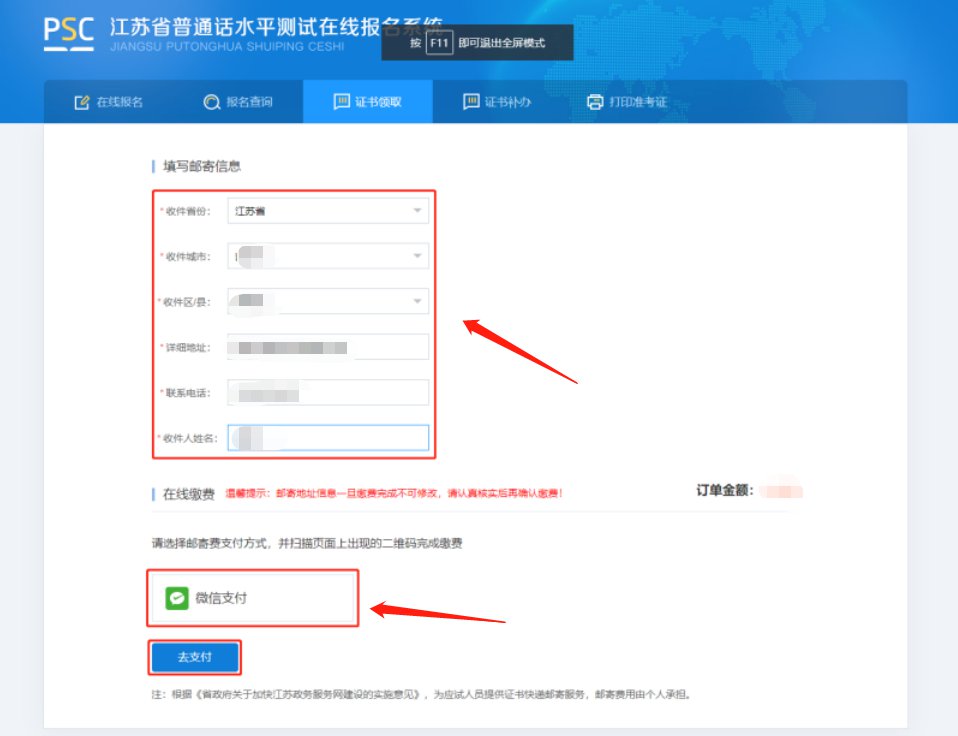
Task: Click the 打印准考证 printer icon
Action: point(595,102)
